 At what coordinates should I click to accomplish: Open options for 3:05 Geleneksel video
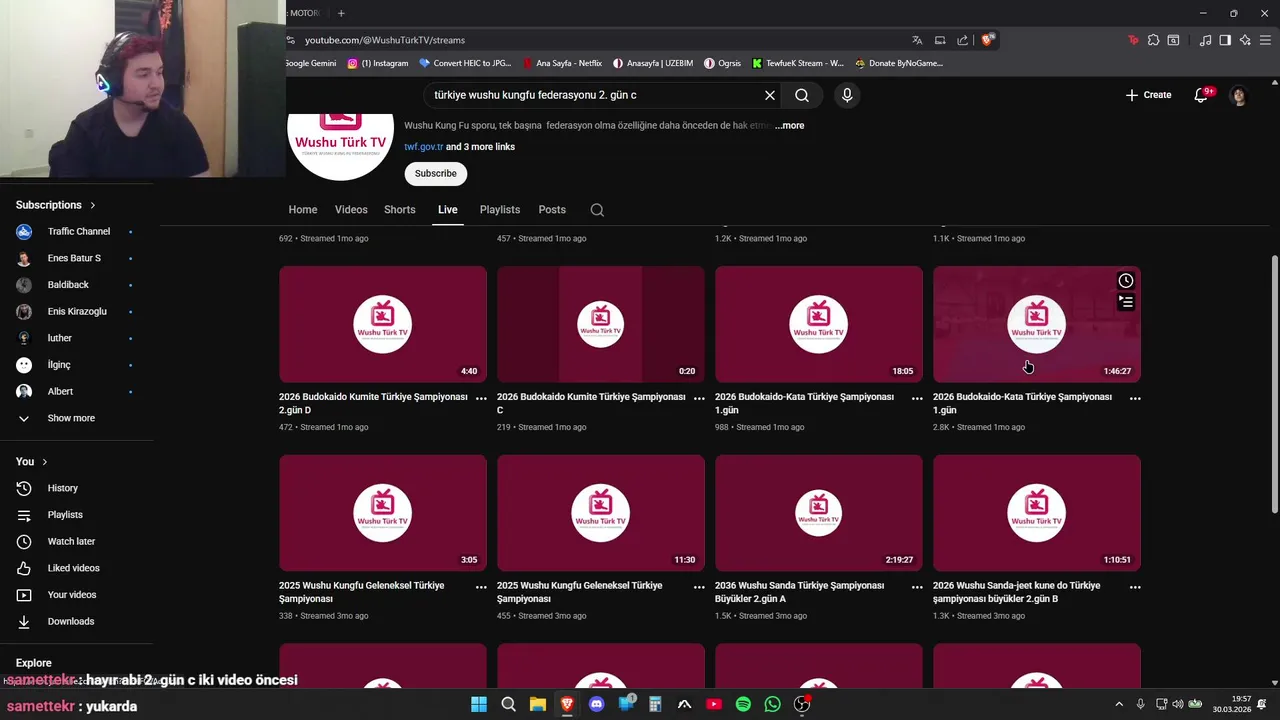[x=481, y=587]
